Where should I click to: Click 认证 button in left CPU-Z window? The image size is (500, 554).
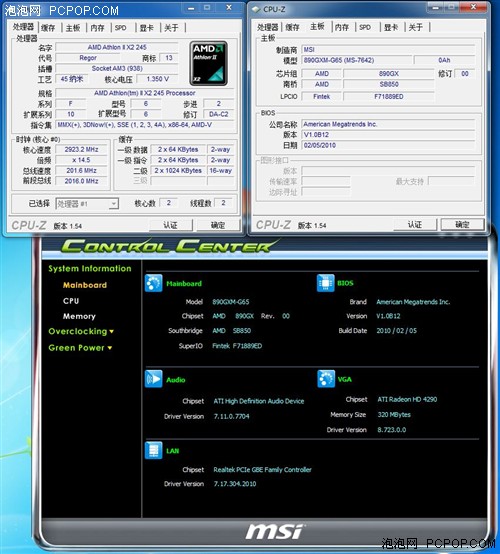point(170,225)
